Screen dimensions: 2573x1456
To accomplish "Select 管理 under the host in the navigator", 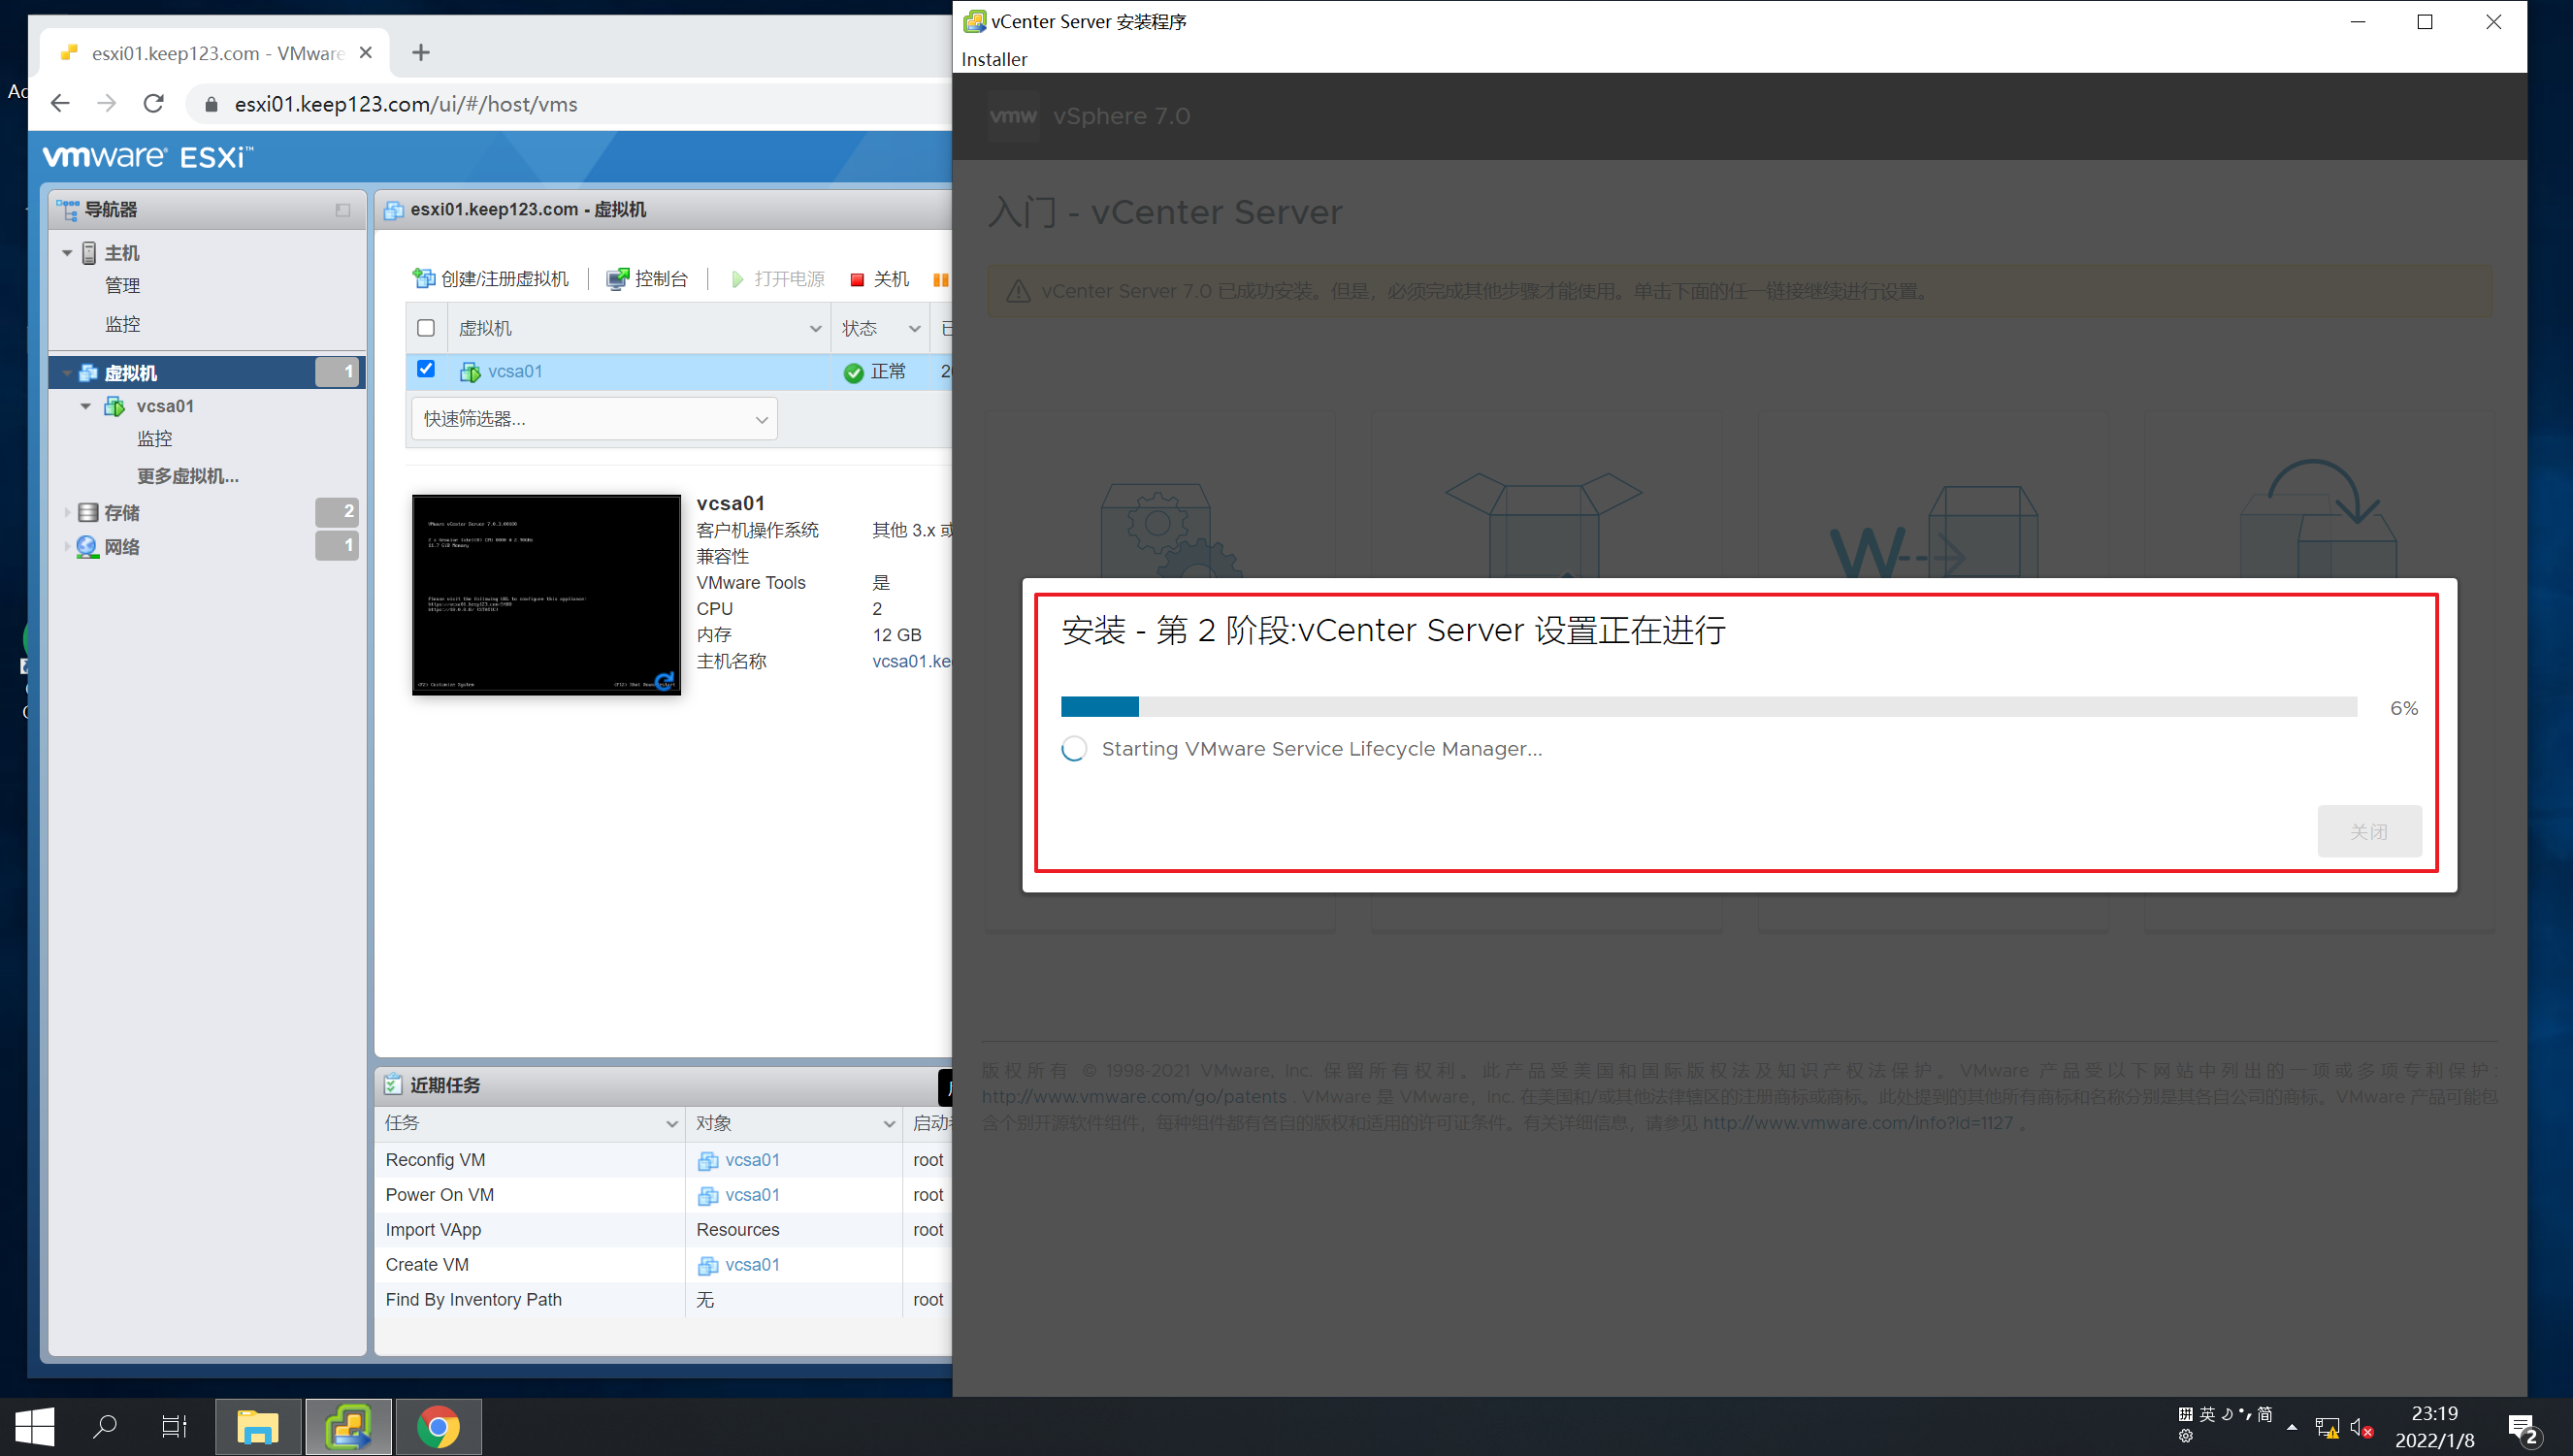I will click(123, 285).
